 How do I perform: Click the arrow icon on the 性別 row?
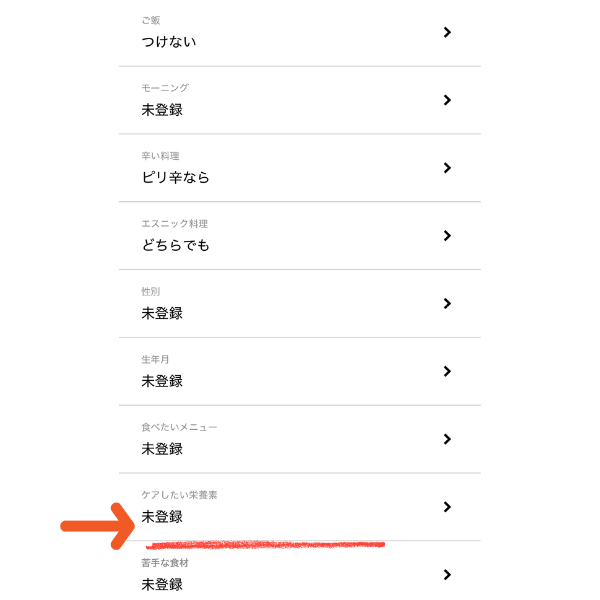447,303
